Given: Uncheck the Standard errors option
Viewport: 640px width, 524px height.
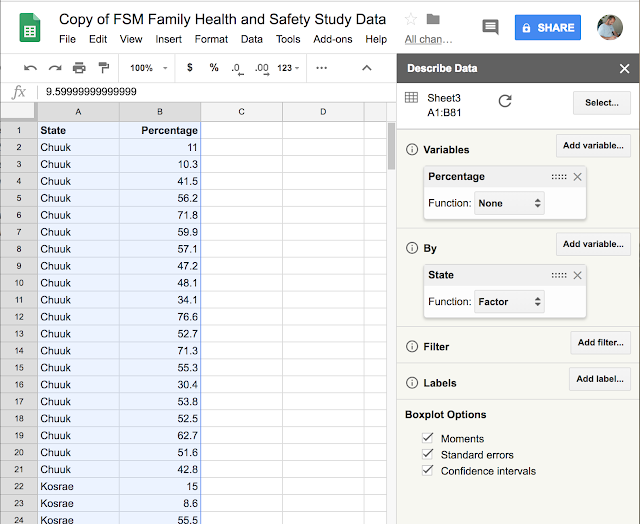Looking at the screenshot, I should pos(428,455).
